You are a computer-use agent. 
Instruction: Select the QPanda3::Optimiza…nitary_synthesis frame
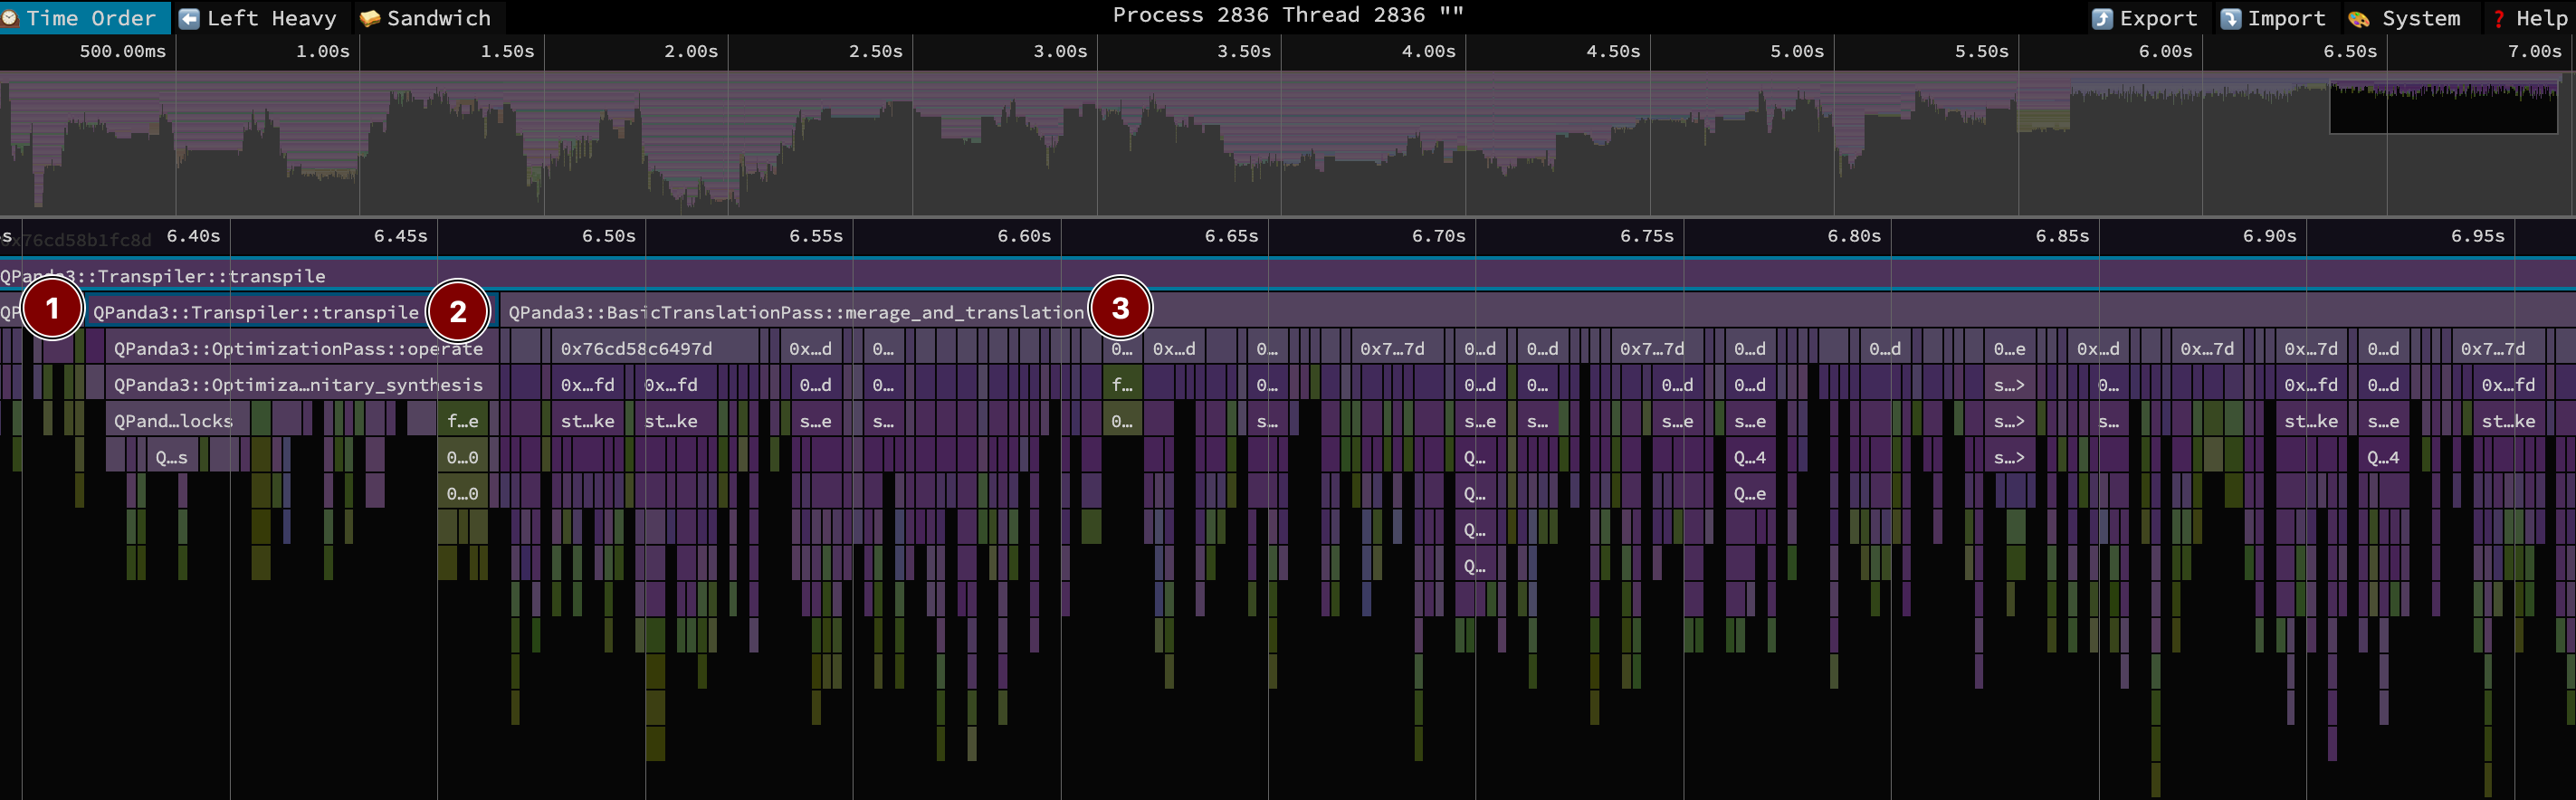click(x=297, y=384)
